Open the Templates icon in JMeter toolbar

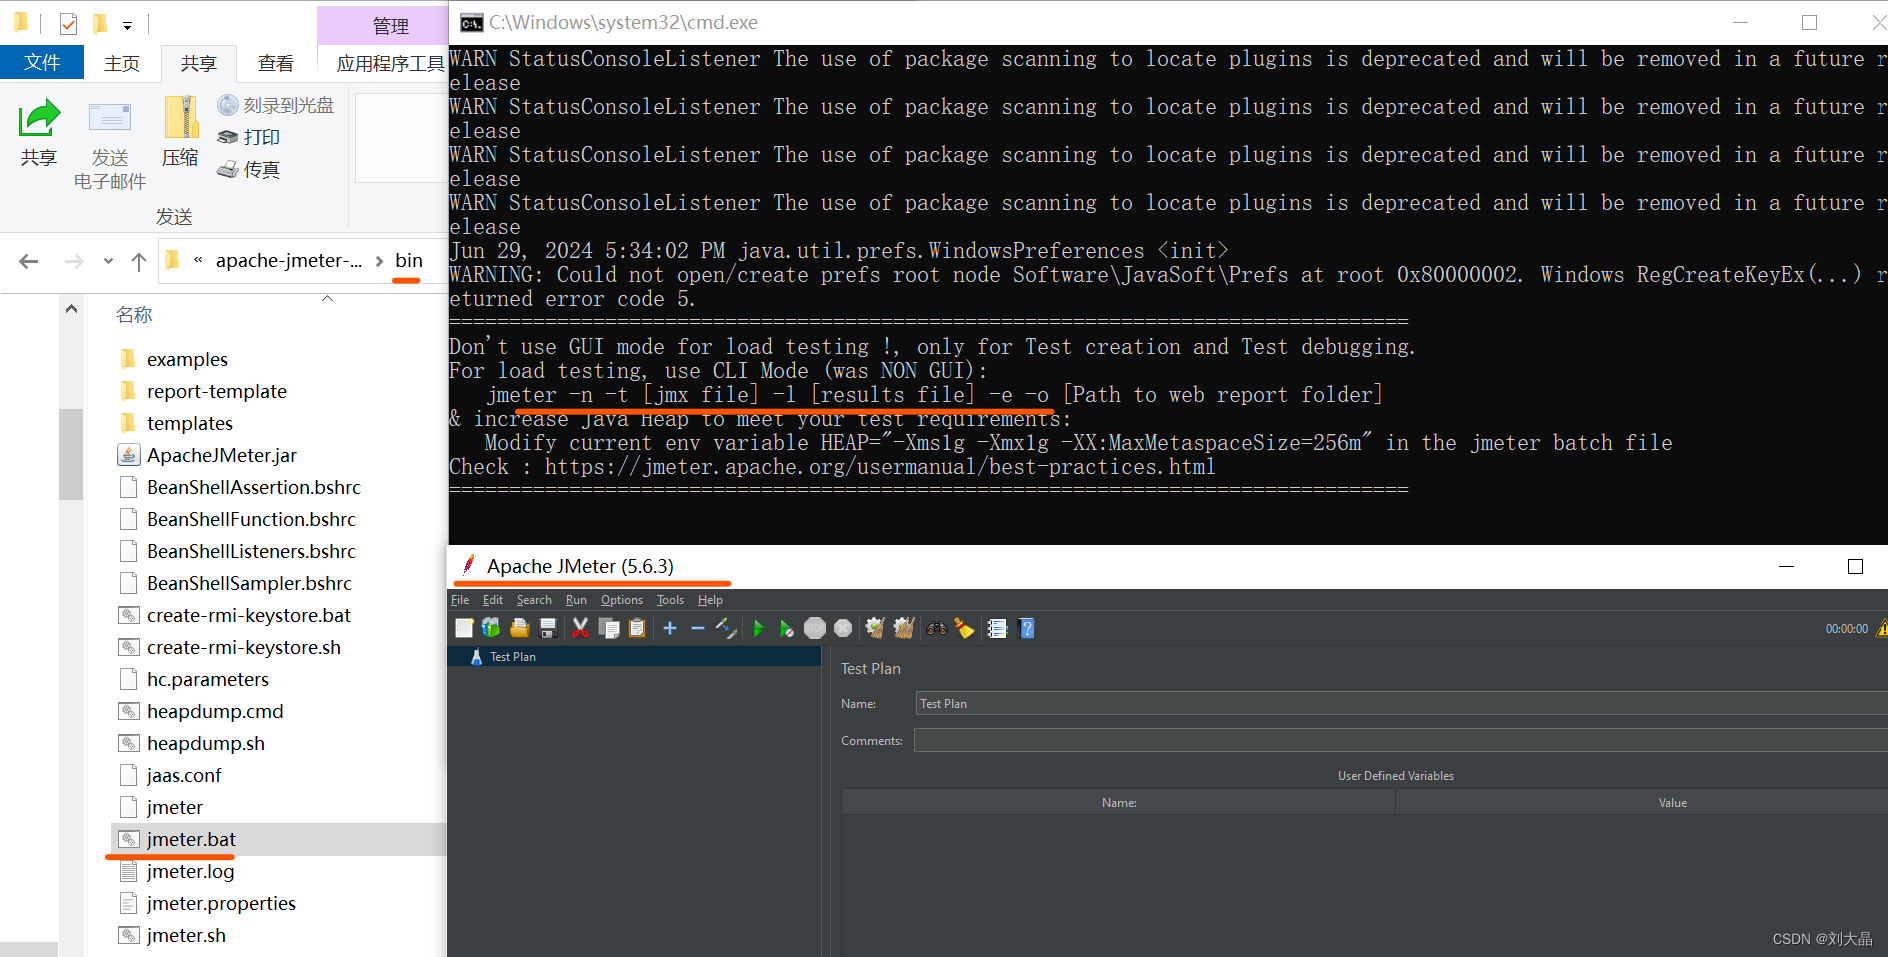(x=491, y=628)
